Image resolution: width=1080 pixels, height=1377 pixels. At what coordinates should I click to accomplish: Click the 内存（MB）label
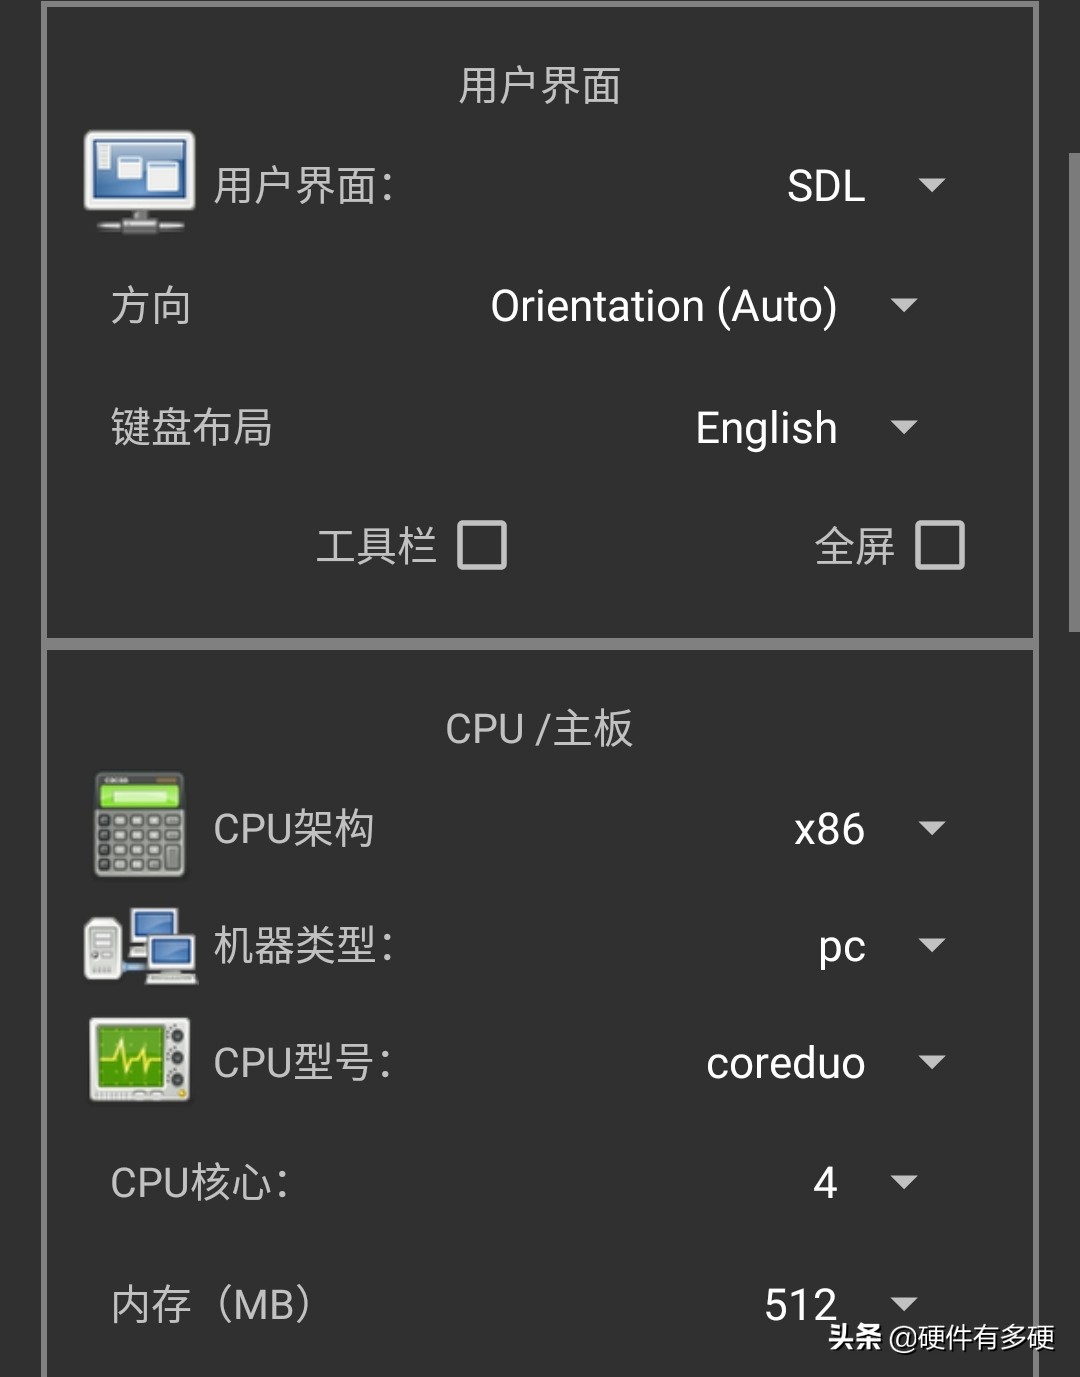pyautogui.click(x=210, y=1303)
